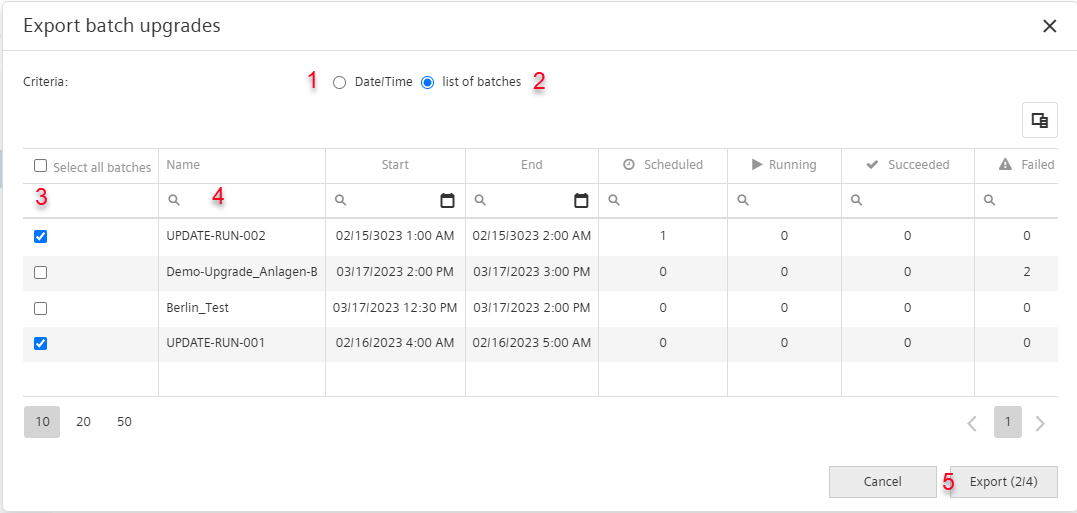
Task: Click the Failed filter search icon
Action: pyautogui.click(x=990, y=200)
